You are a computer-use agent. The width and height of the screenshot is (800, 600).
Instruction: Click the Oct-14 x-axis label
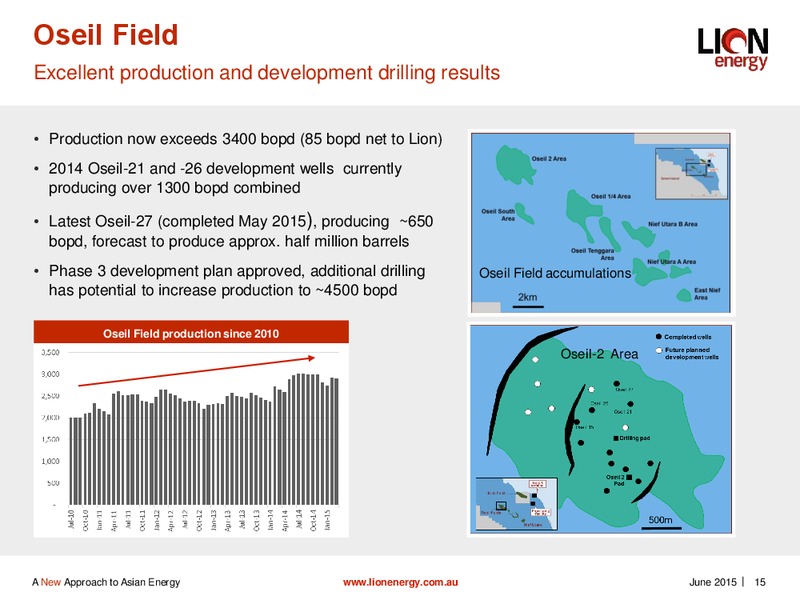click(x=313, y=519)
